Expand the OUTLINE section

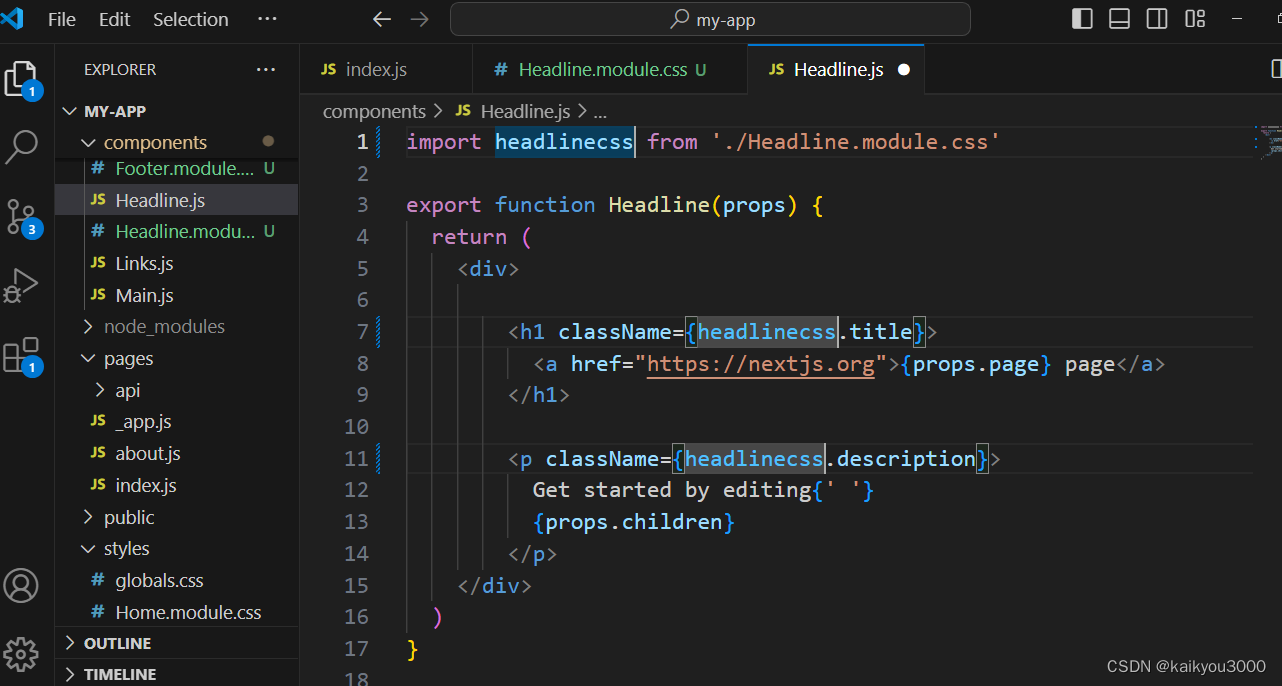tap(176, 643)
